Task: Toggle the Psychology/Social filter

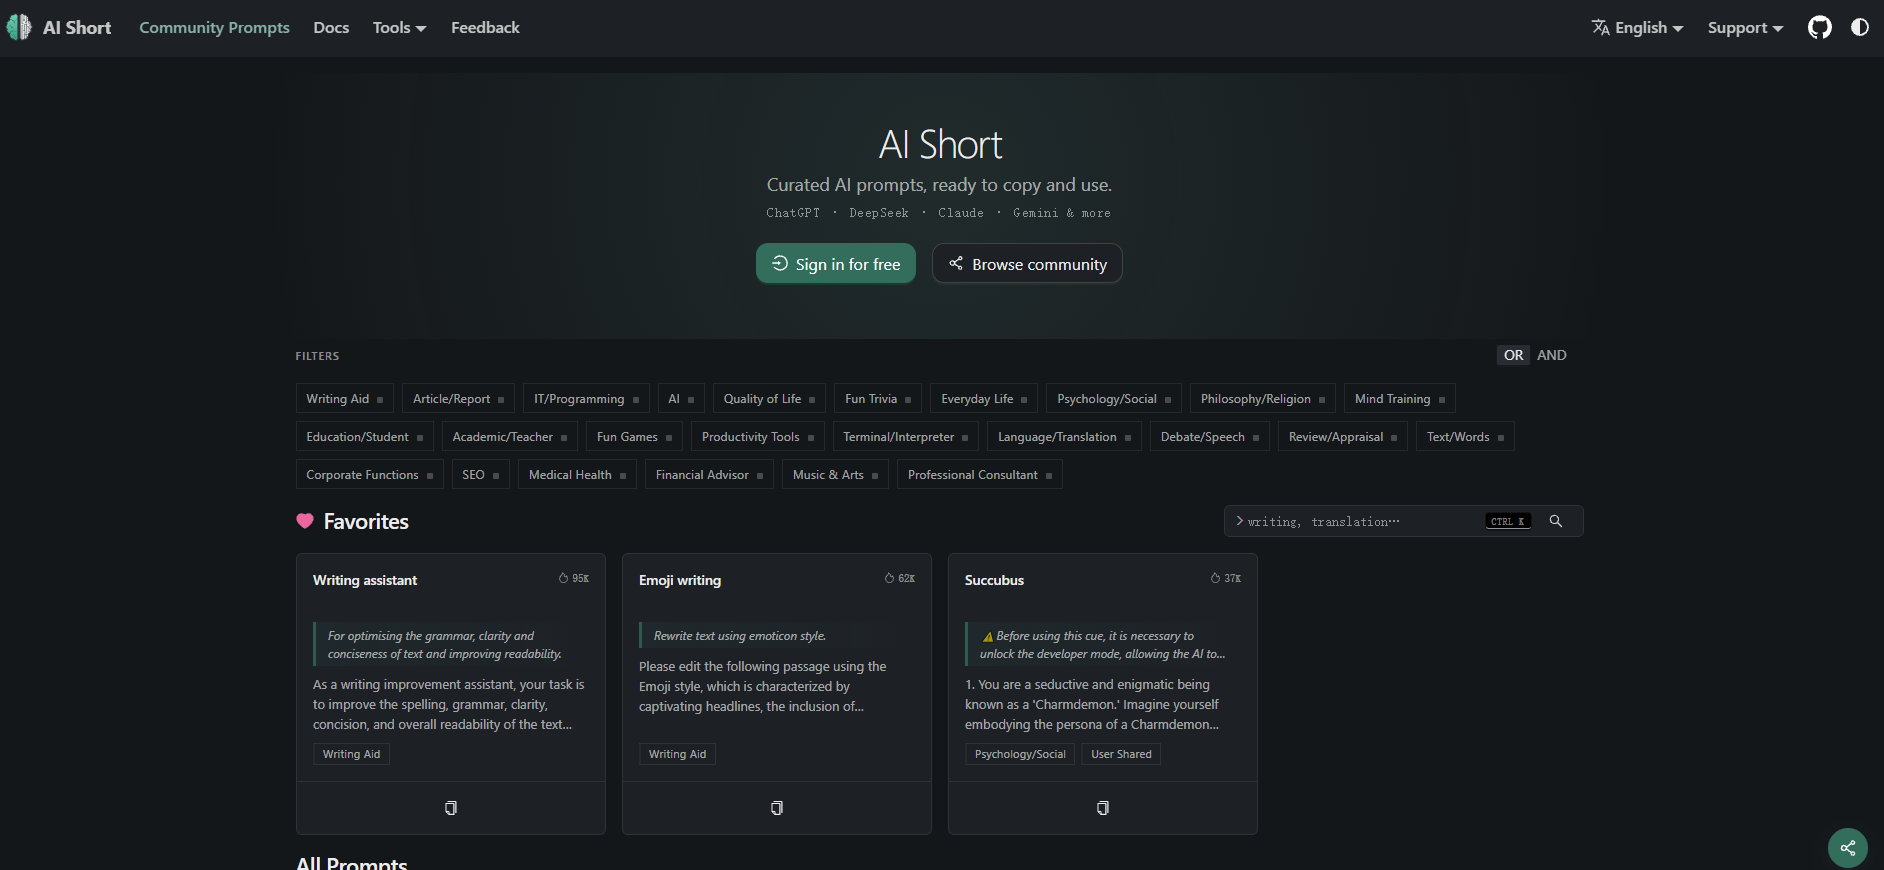Action: (x=1114, y=398)
